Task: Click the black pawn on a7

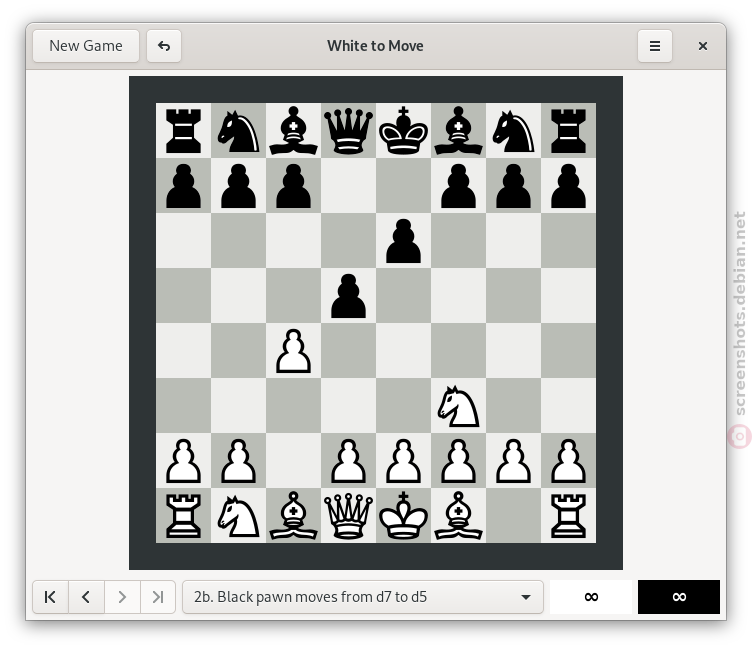Action: [x=183, y=186]
